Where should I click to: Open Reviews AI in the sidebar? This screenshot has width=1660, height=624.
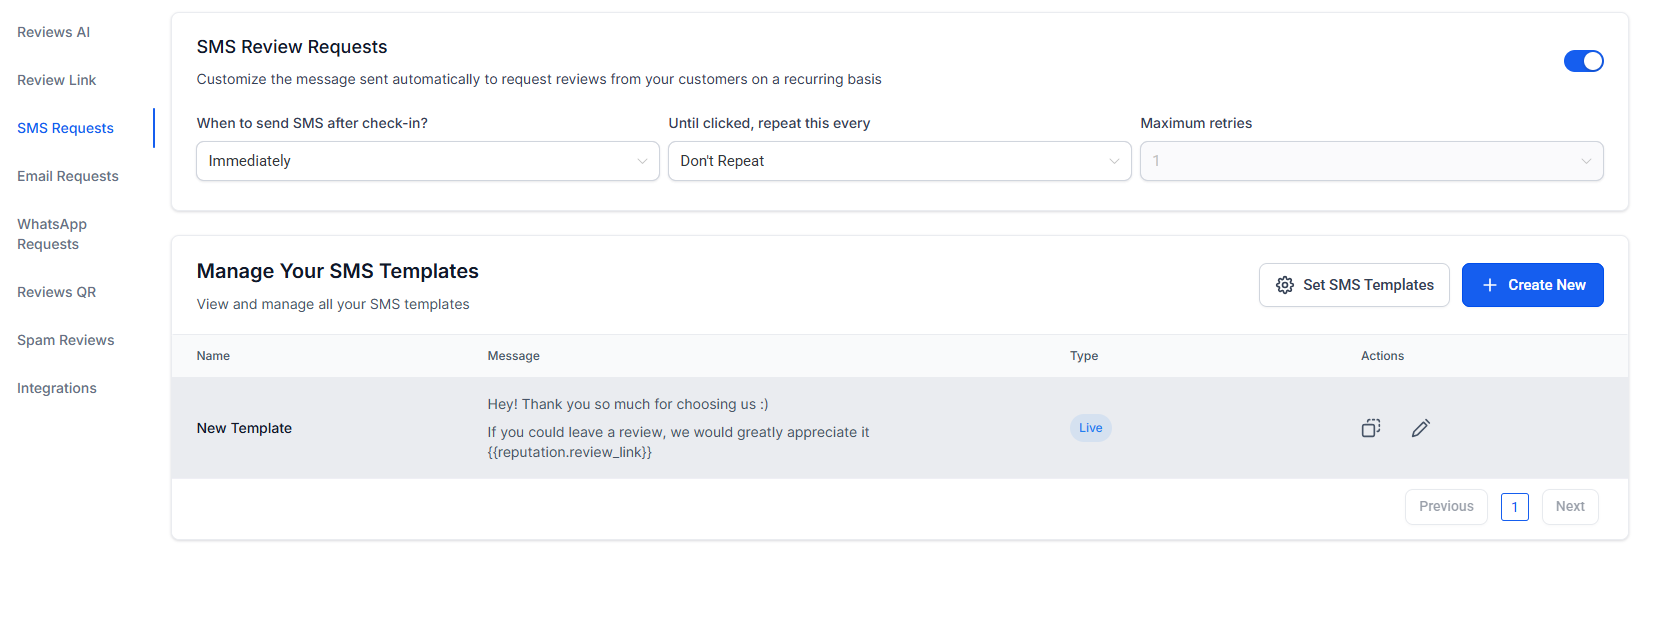[x=54, y=32]
